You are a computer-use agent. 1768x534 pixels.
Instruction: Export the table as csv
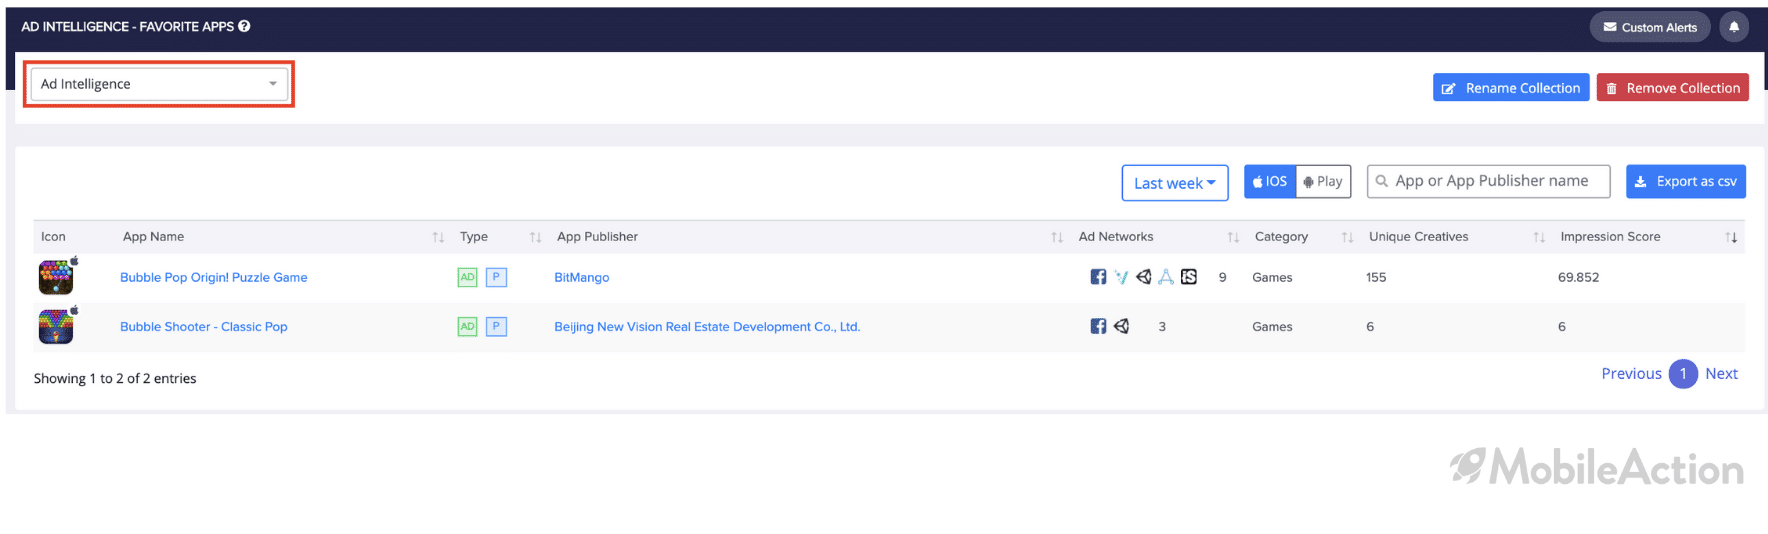[1686, 181]
